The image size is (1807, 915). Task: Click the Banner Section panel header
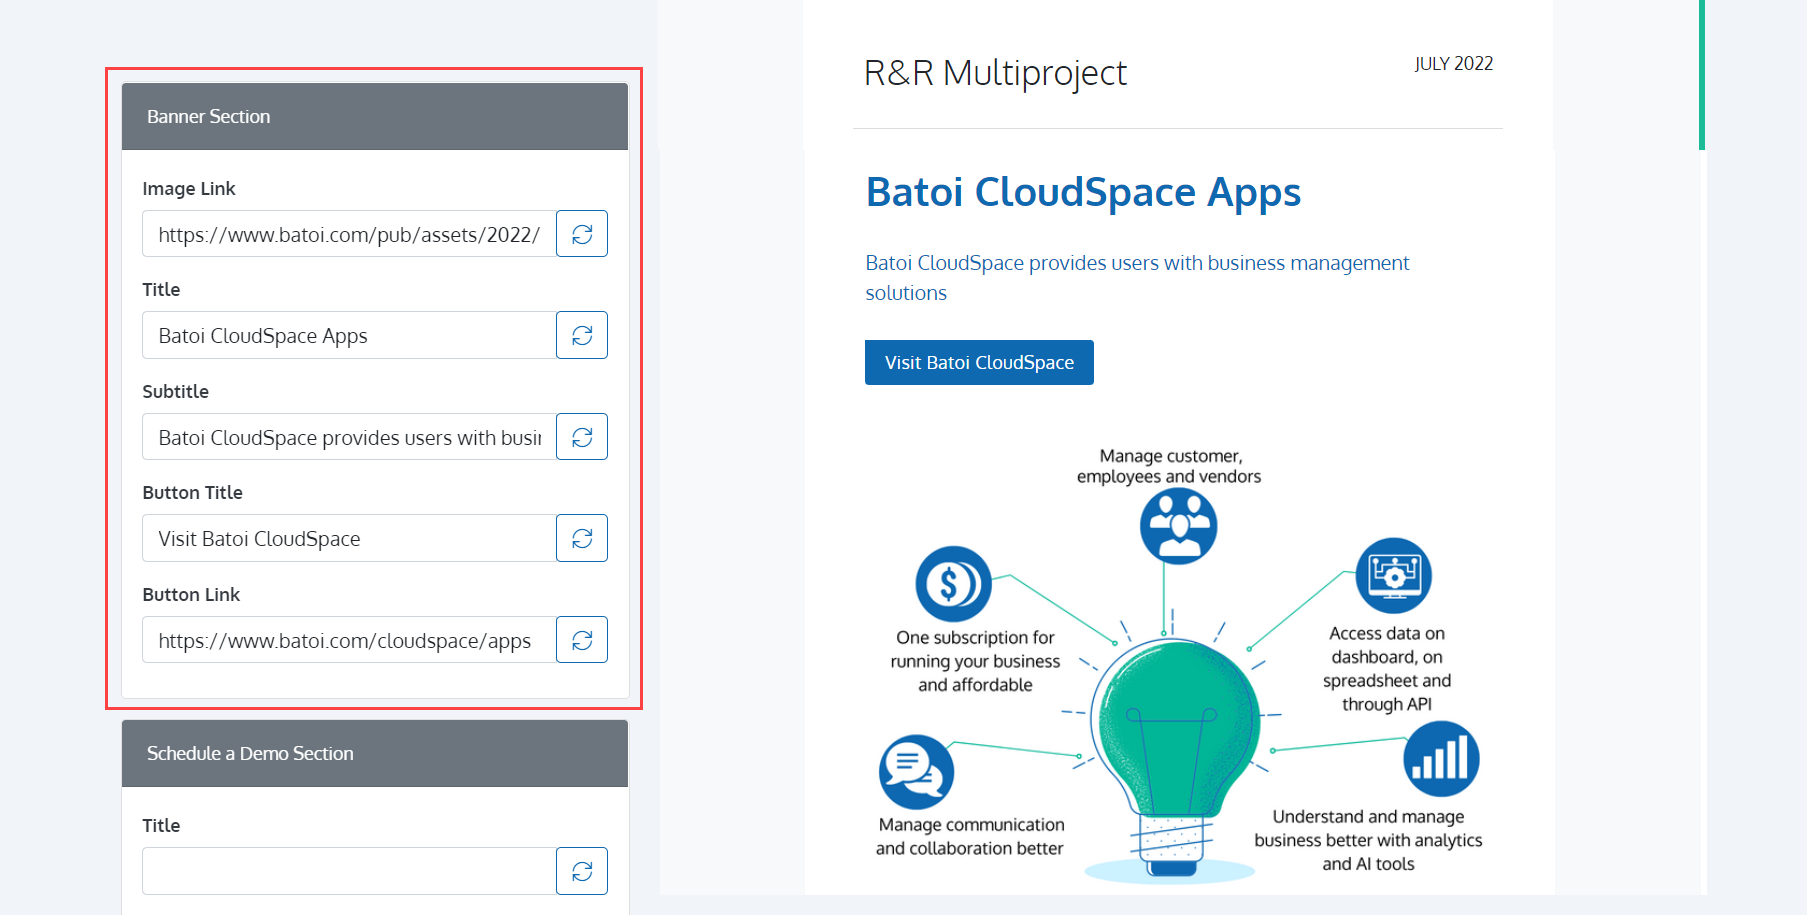[375, 116]
